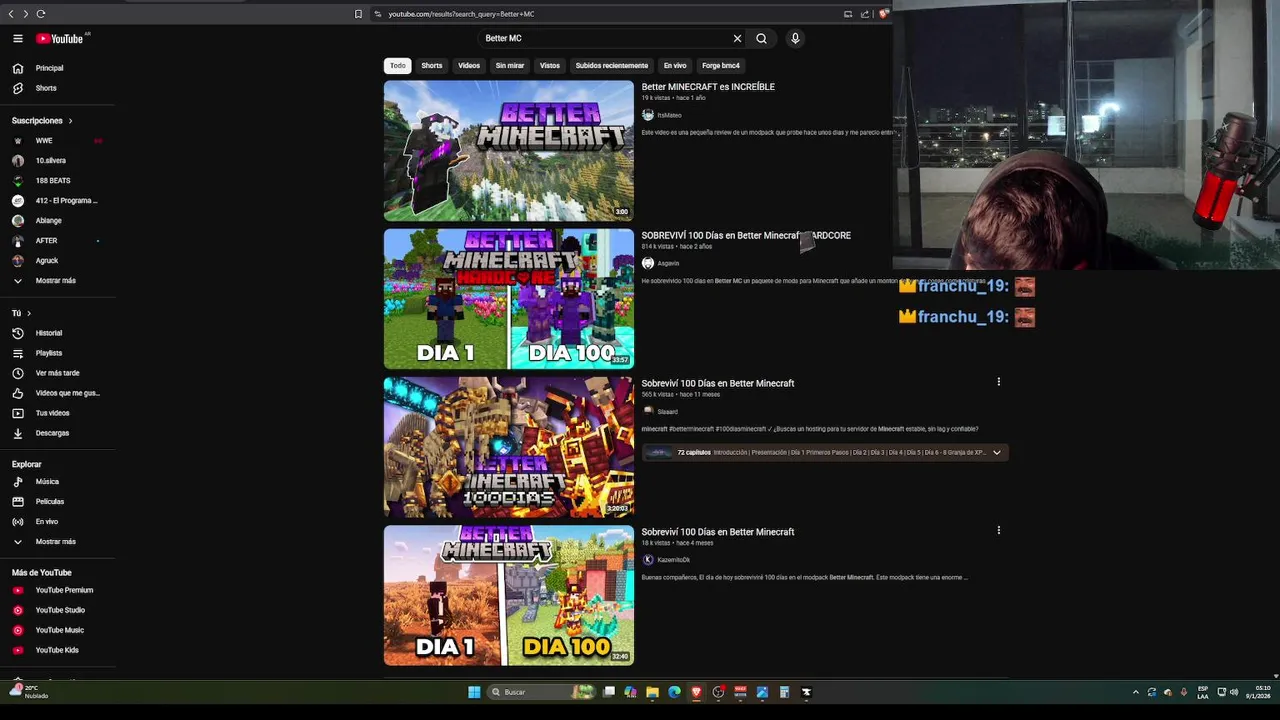Open Brave Shields lion icon

coord(884,14)
